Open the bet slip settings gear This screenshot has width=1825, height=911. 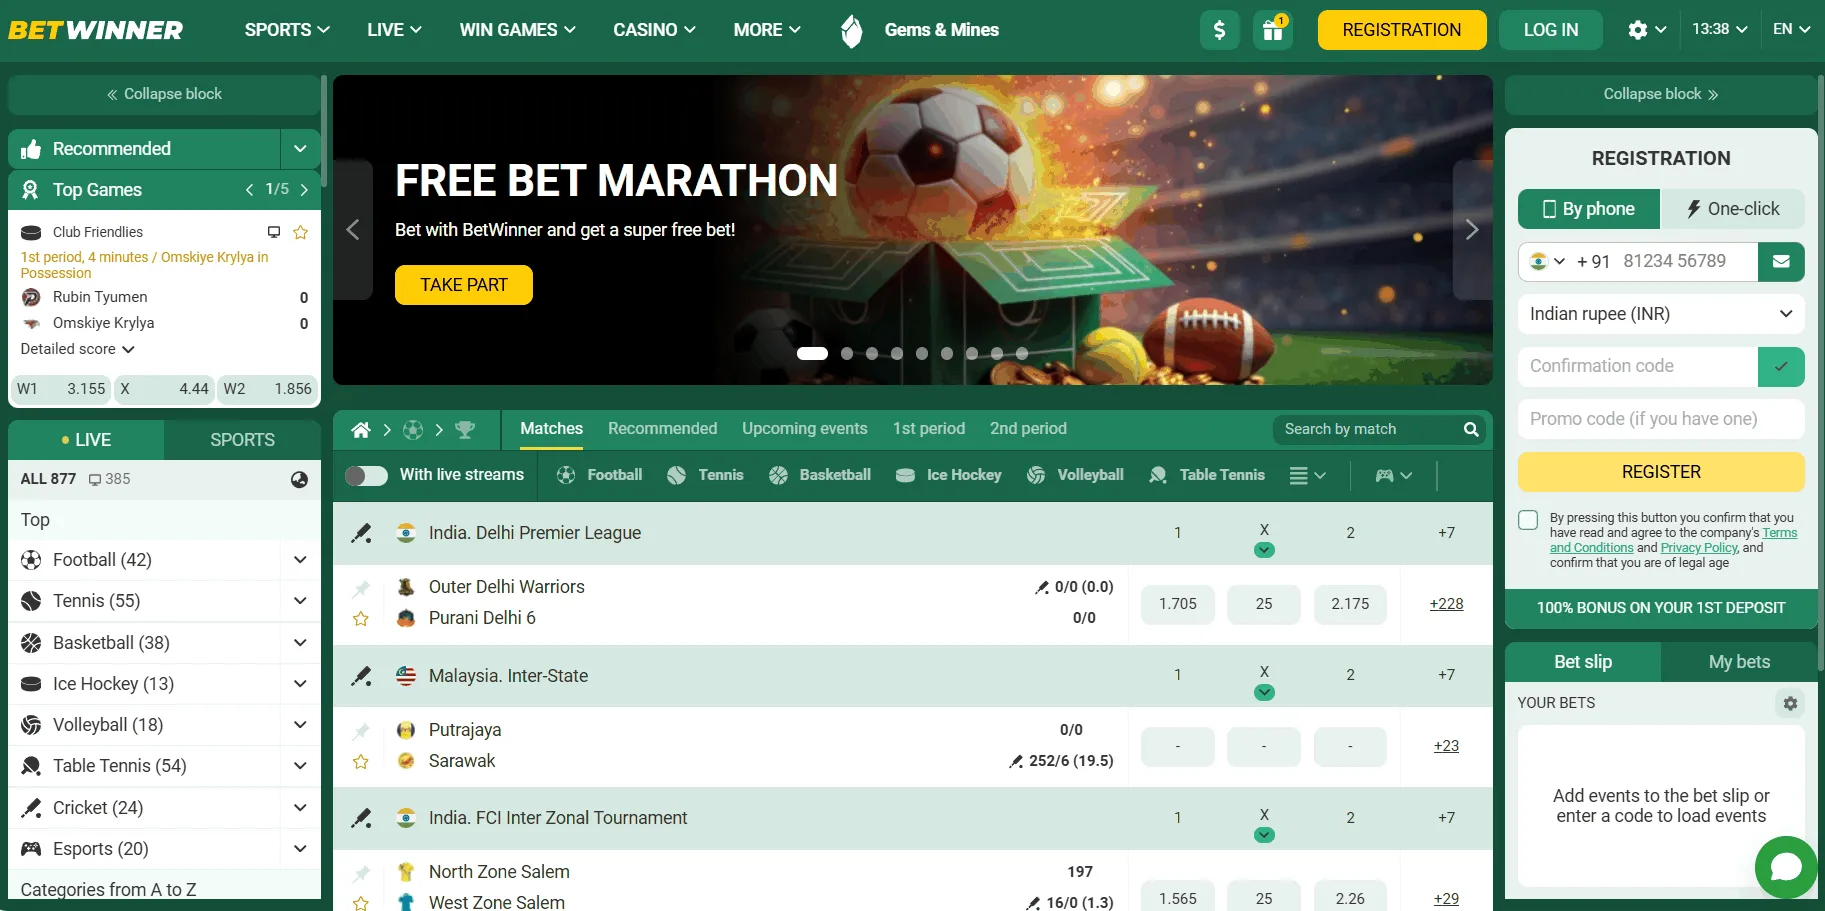tap(1790, 703)
